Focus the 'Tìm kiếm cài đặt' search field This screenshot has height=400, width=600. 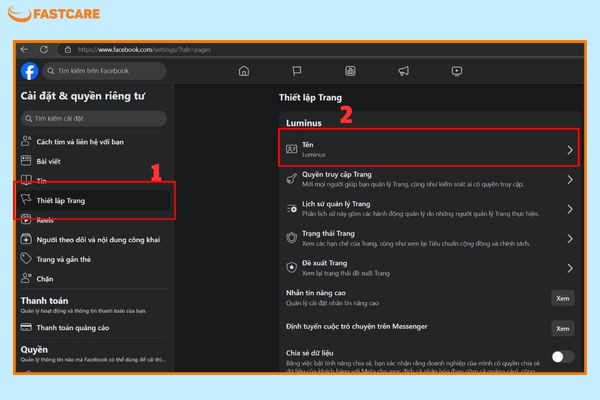(94, 119)
